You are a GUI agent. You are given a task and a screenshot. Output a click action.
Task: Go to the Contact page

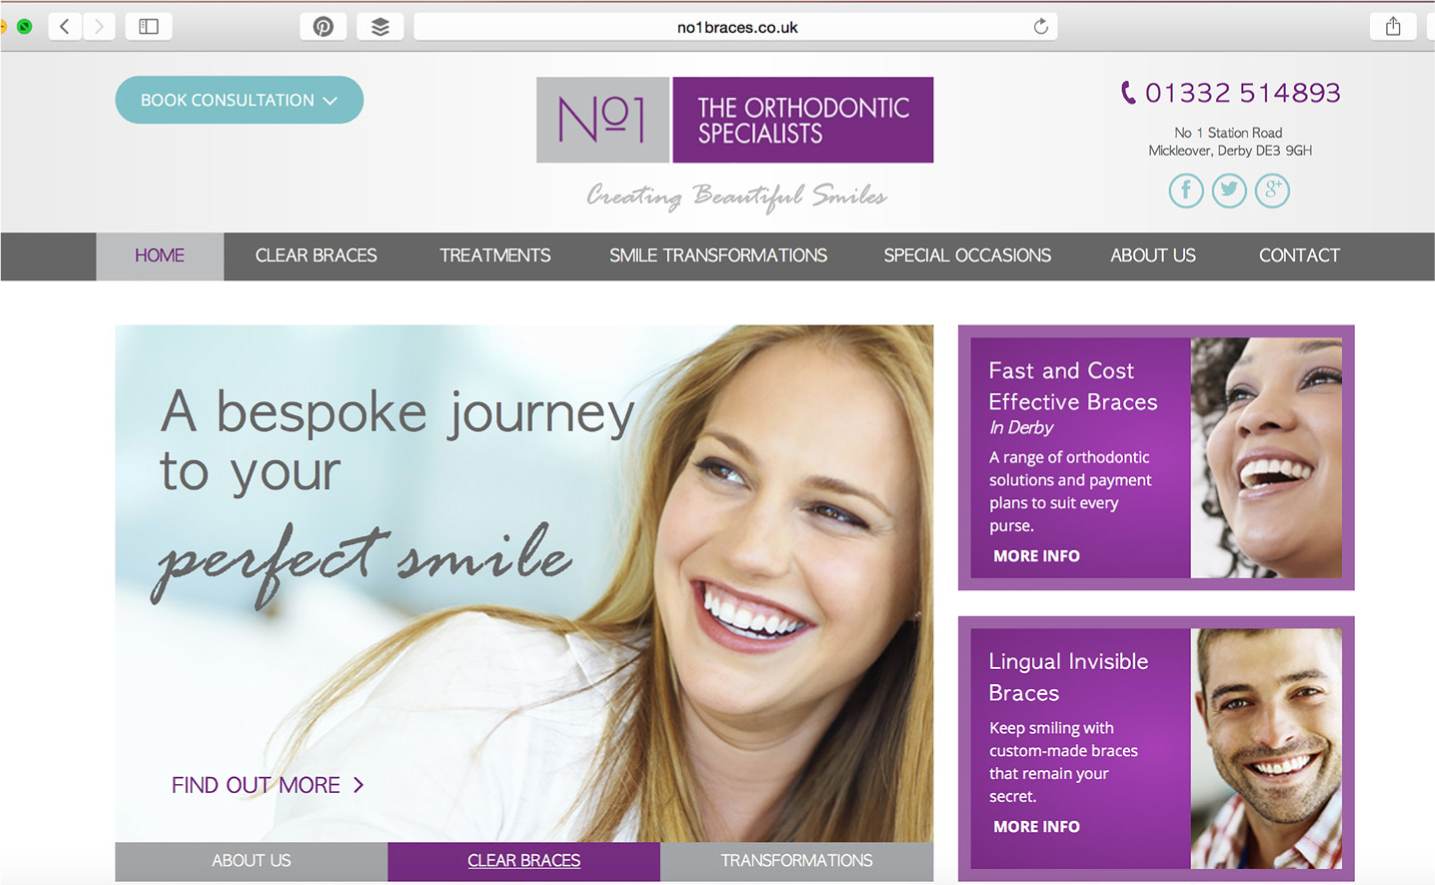(x=1299, y=256)
